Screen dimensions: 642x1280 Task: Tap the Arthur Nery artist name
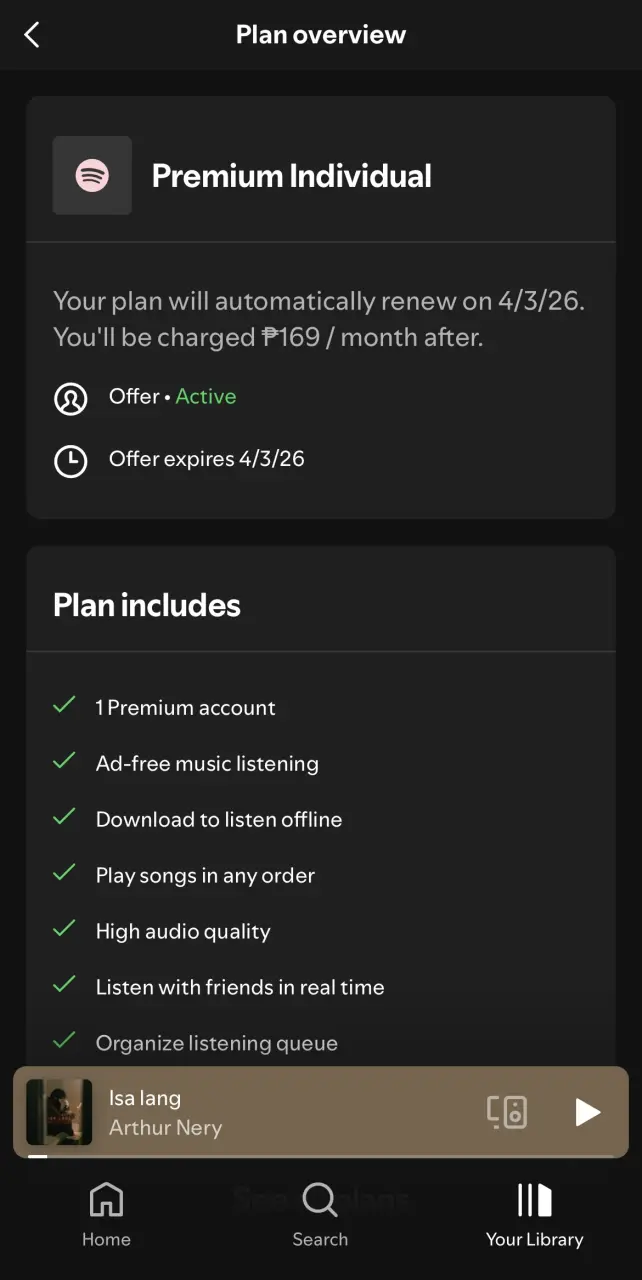165,1128
